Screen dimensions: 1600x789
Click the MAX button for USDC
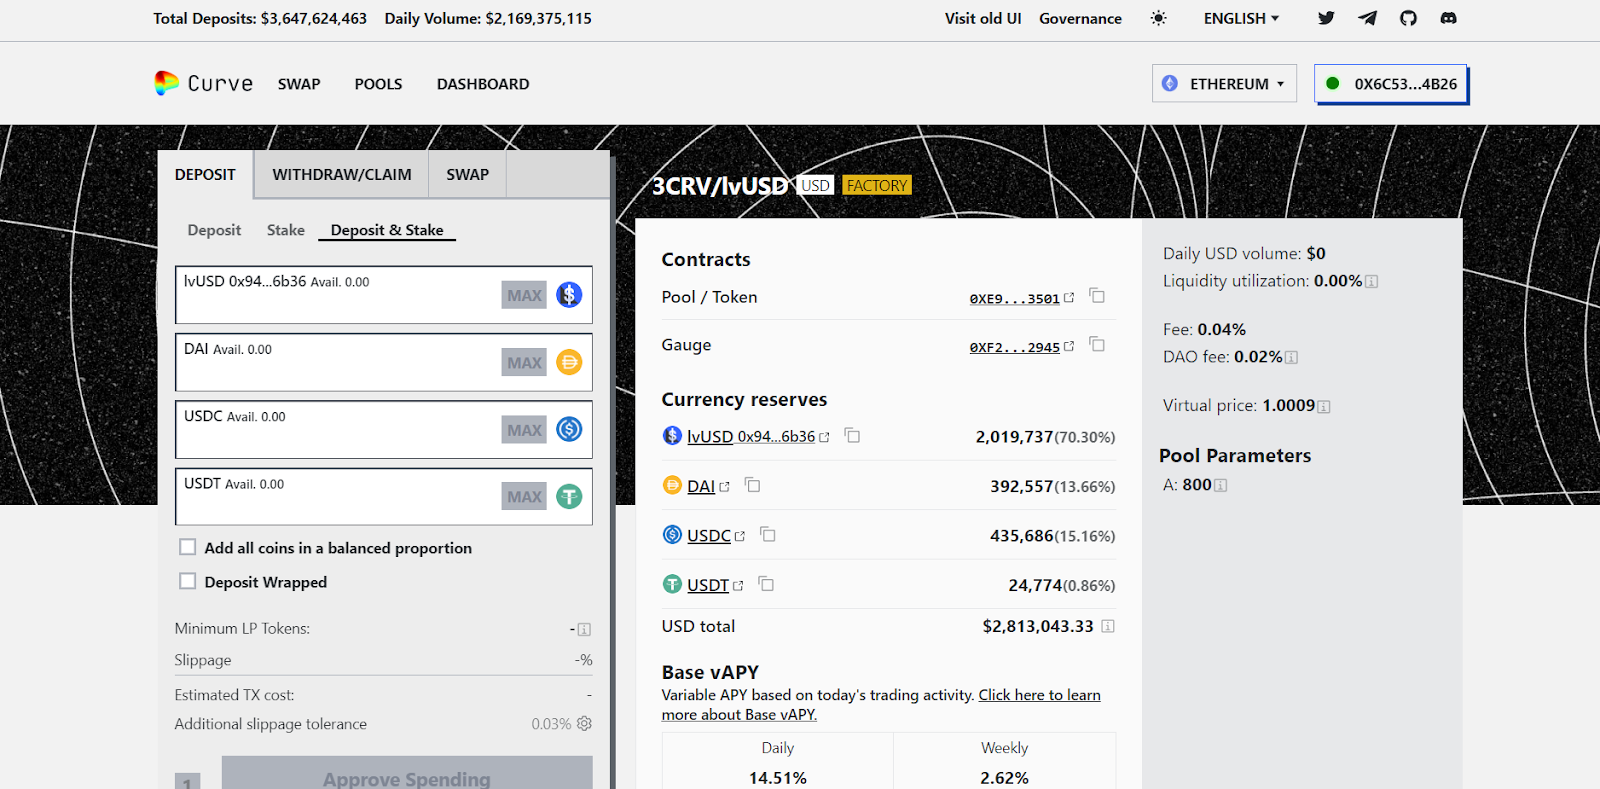tap(524, 429)
